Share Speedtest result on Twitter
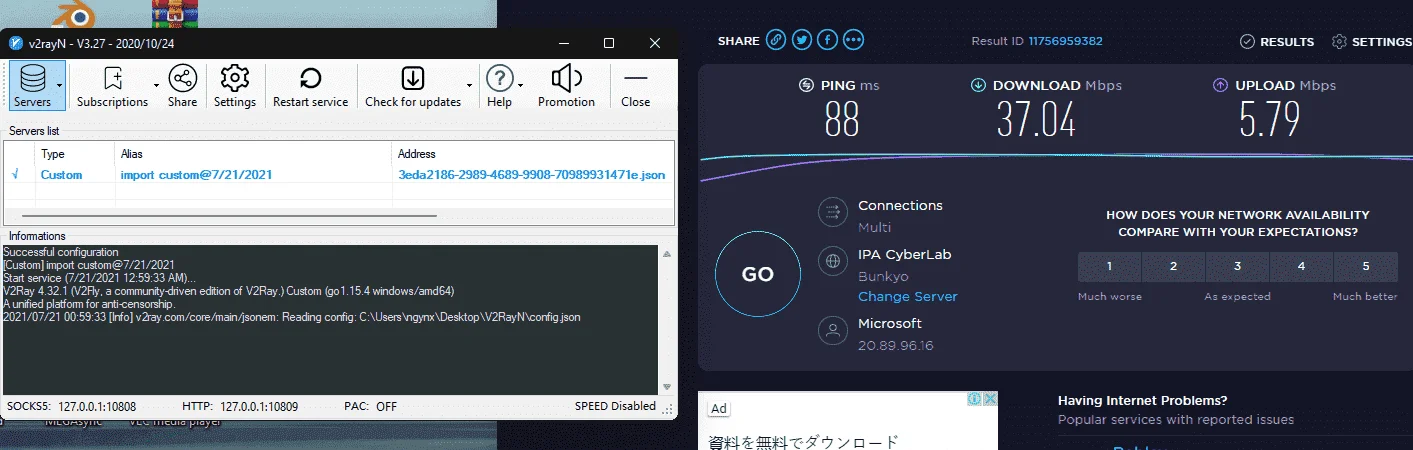The width and height of the screenshot is (1413, 450). pos(802,40)
